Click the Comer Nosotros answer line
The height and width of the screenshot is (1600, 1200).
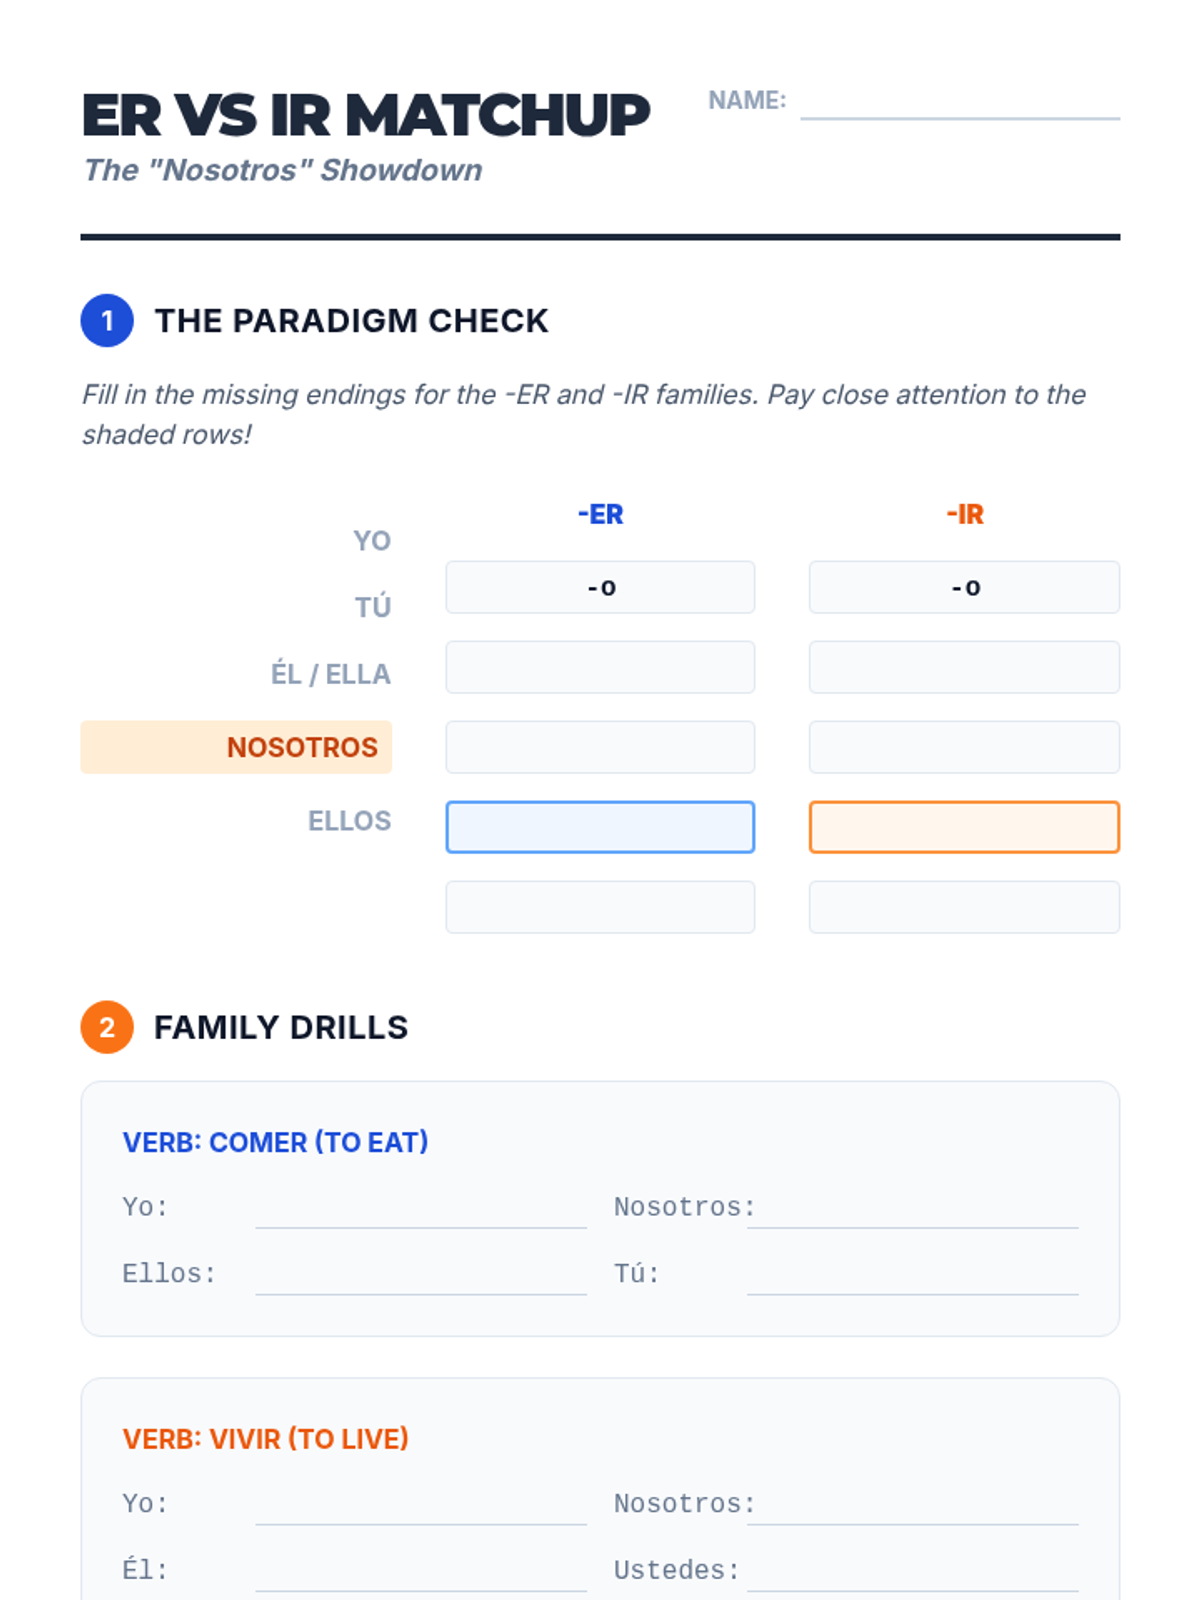912,1212
